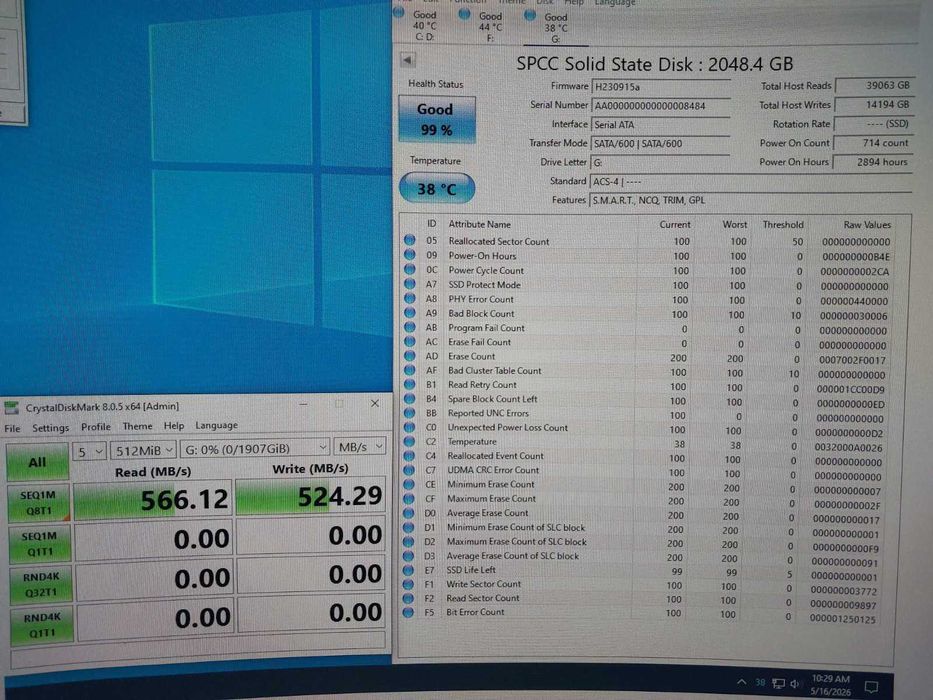Click status icon for Reallocated Event Count row

point(409,455)
